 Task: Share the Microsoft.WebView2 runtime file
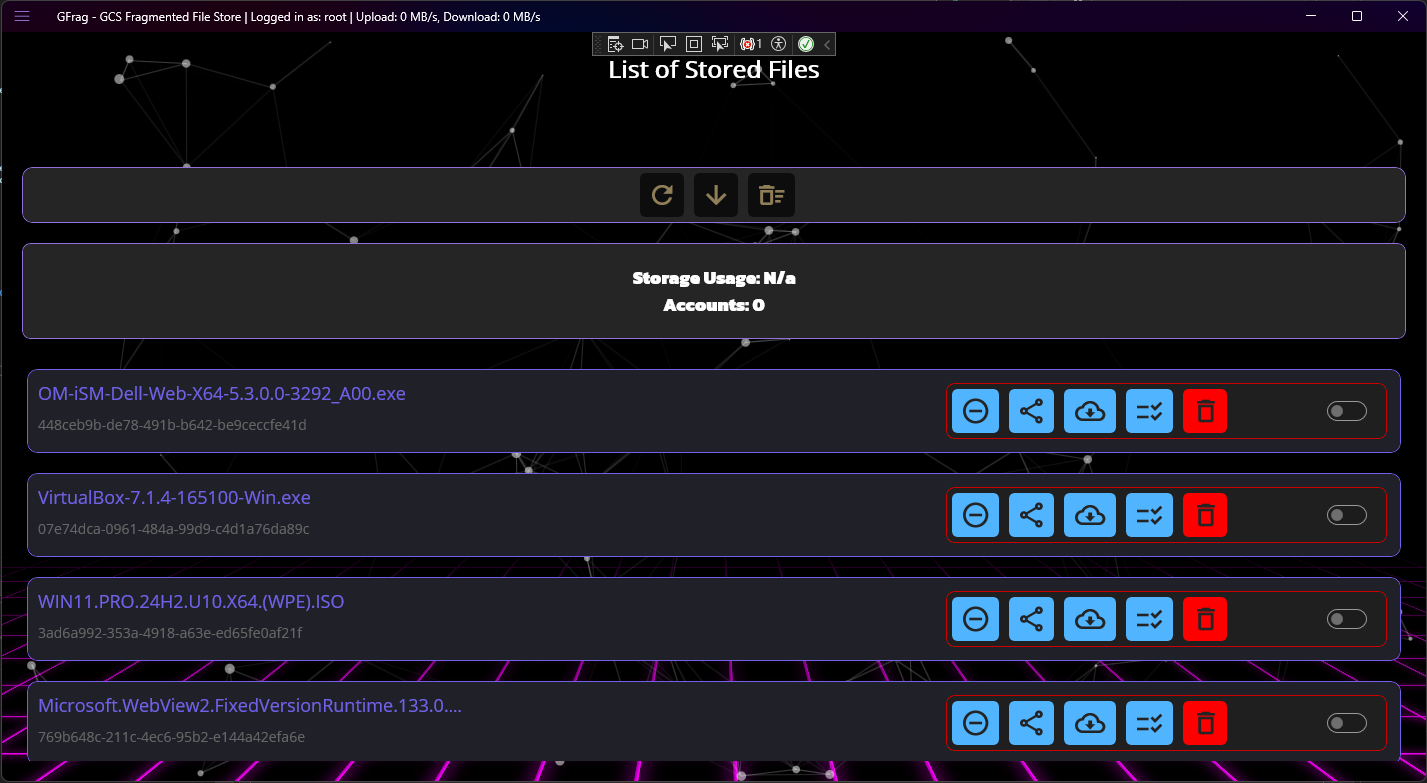point(1031,723)
